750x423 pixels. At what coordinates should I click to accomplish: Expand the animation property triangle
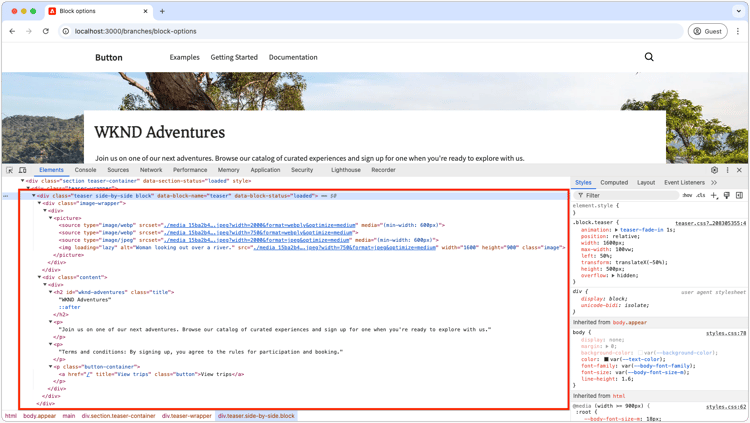pyautogui.click(x=616, y=230)
